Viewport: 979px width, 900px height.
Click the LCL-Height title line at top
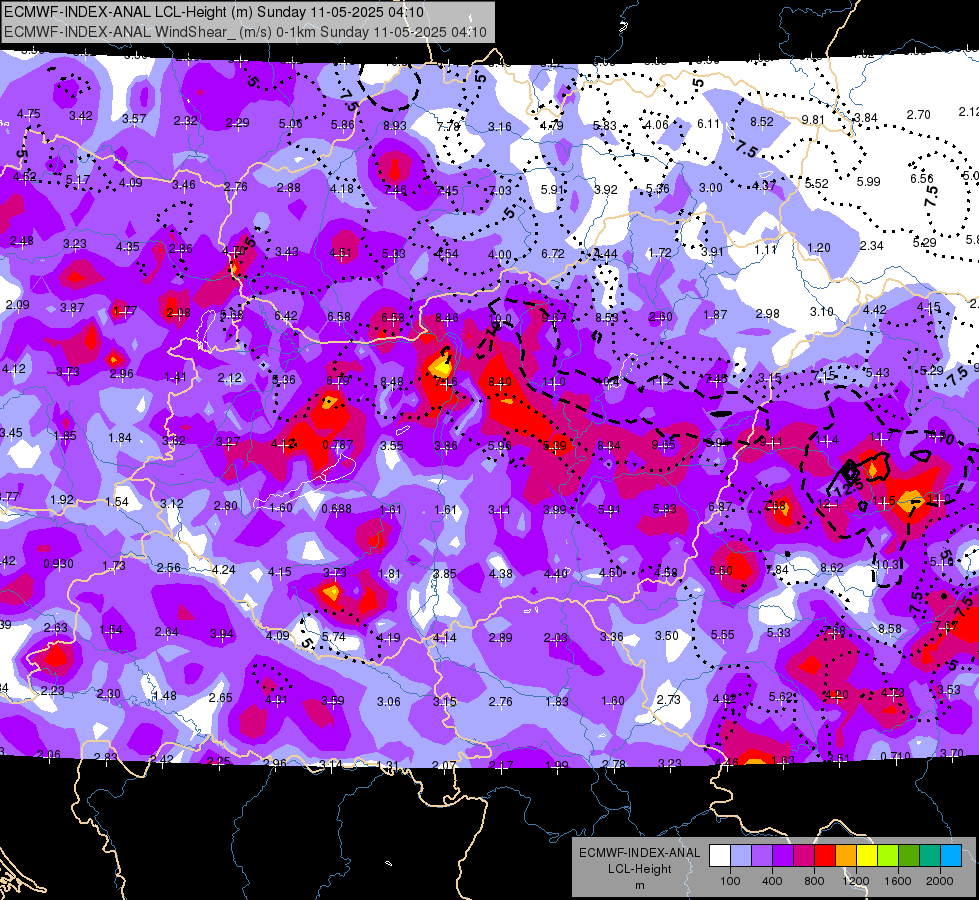click(x=214, y=12)
